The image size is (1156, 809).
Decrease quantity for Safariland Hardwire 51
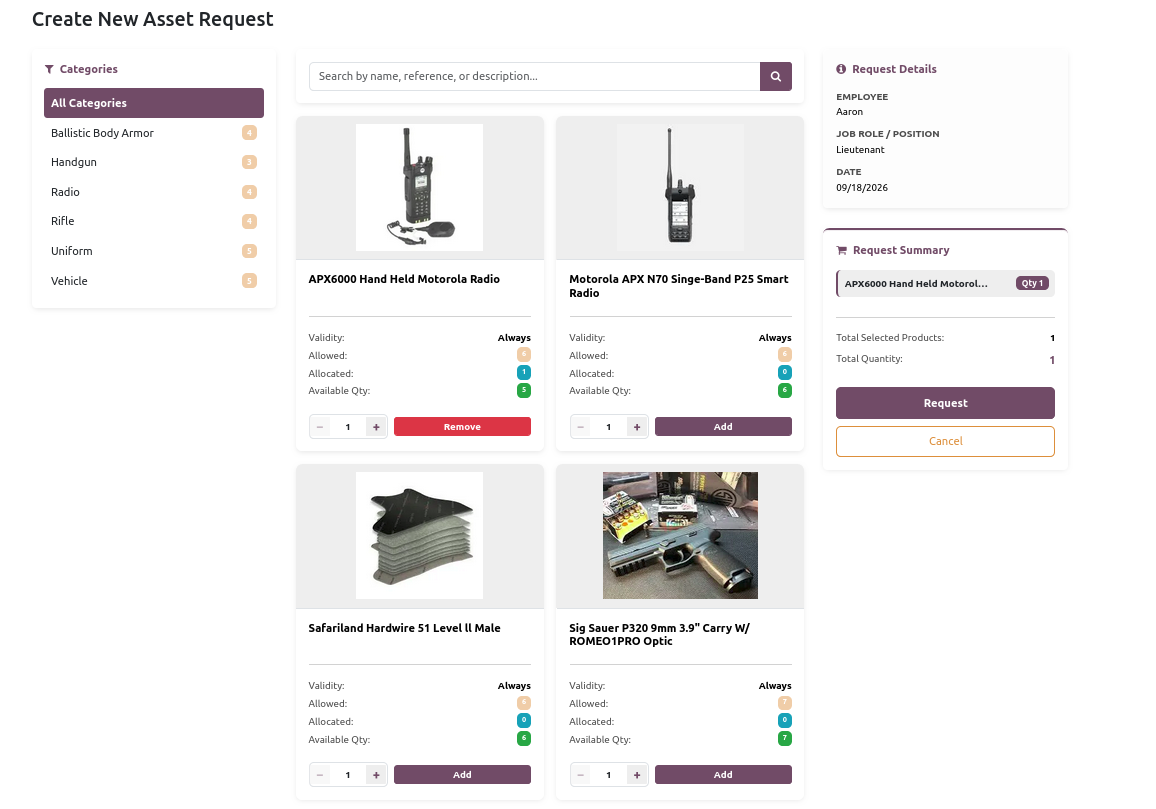(x=320, y=775)
